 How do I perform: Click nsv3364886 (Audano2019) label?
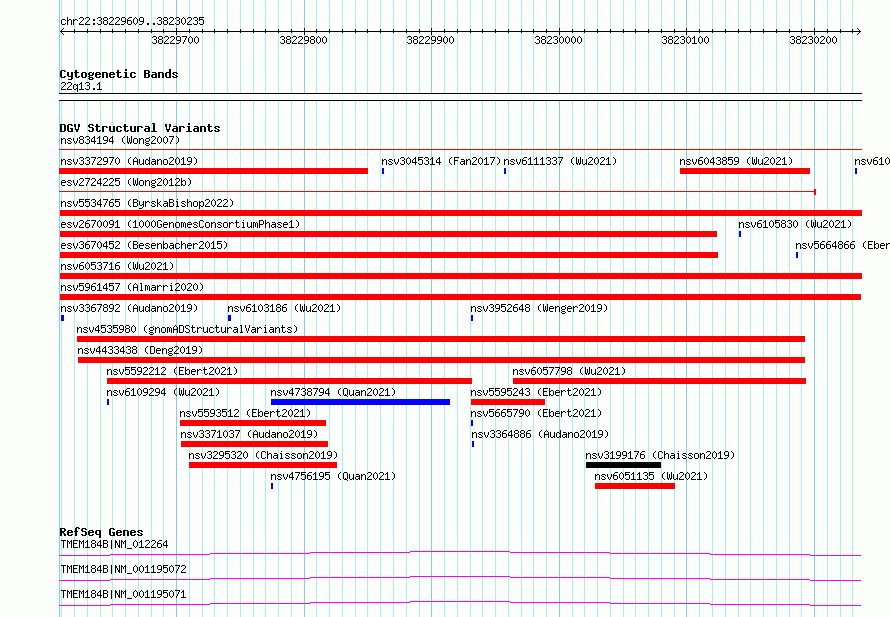[x=540, y=434]
